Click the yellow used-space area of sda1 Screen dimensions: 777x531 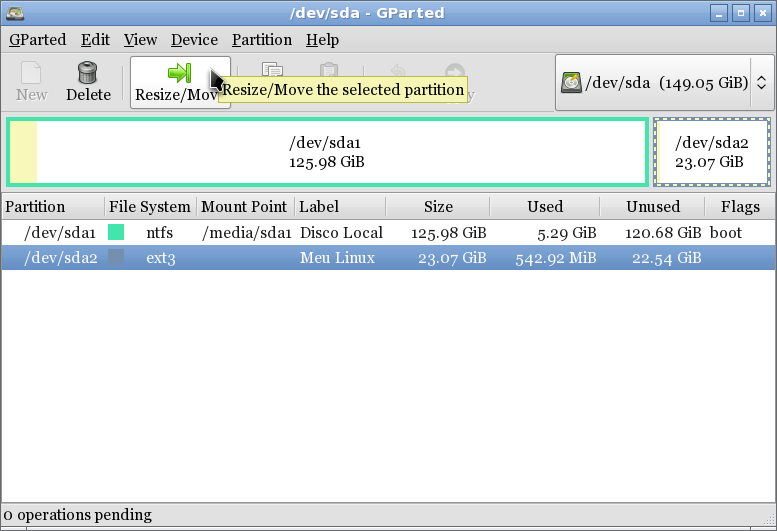tap(23, 153)
